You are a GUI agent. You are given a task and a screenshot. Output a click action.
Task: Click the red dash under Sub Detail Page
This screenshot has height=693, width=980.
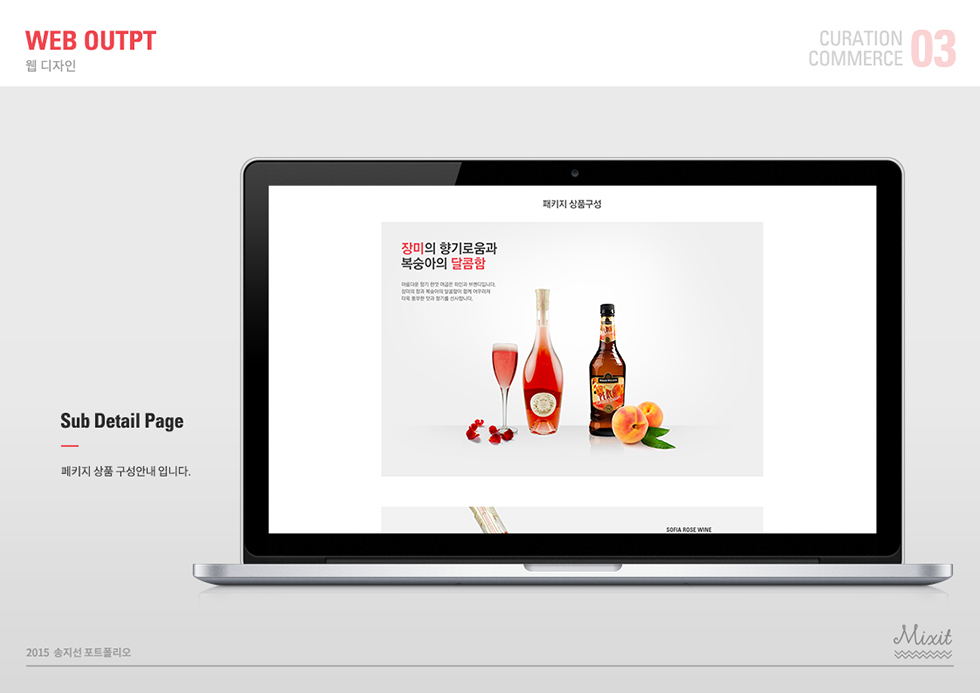[x=69, y=446]
